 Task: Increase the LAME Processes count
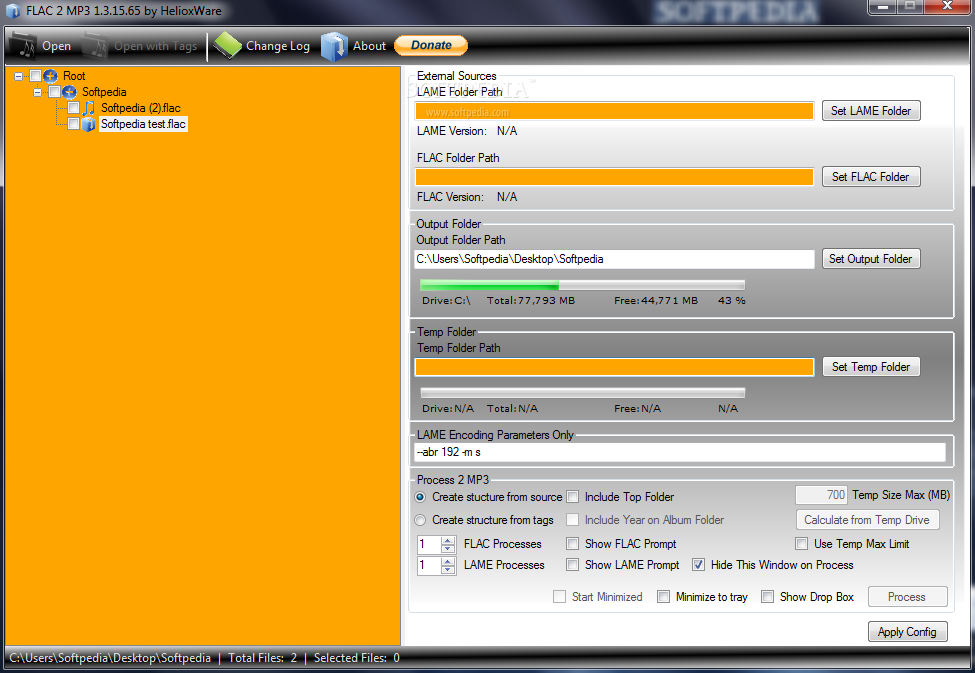coord(448,561)
